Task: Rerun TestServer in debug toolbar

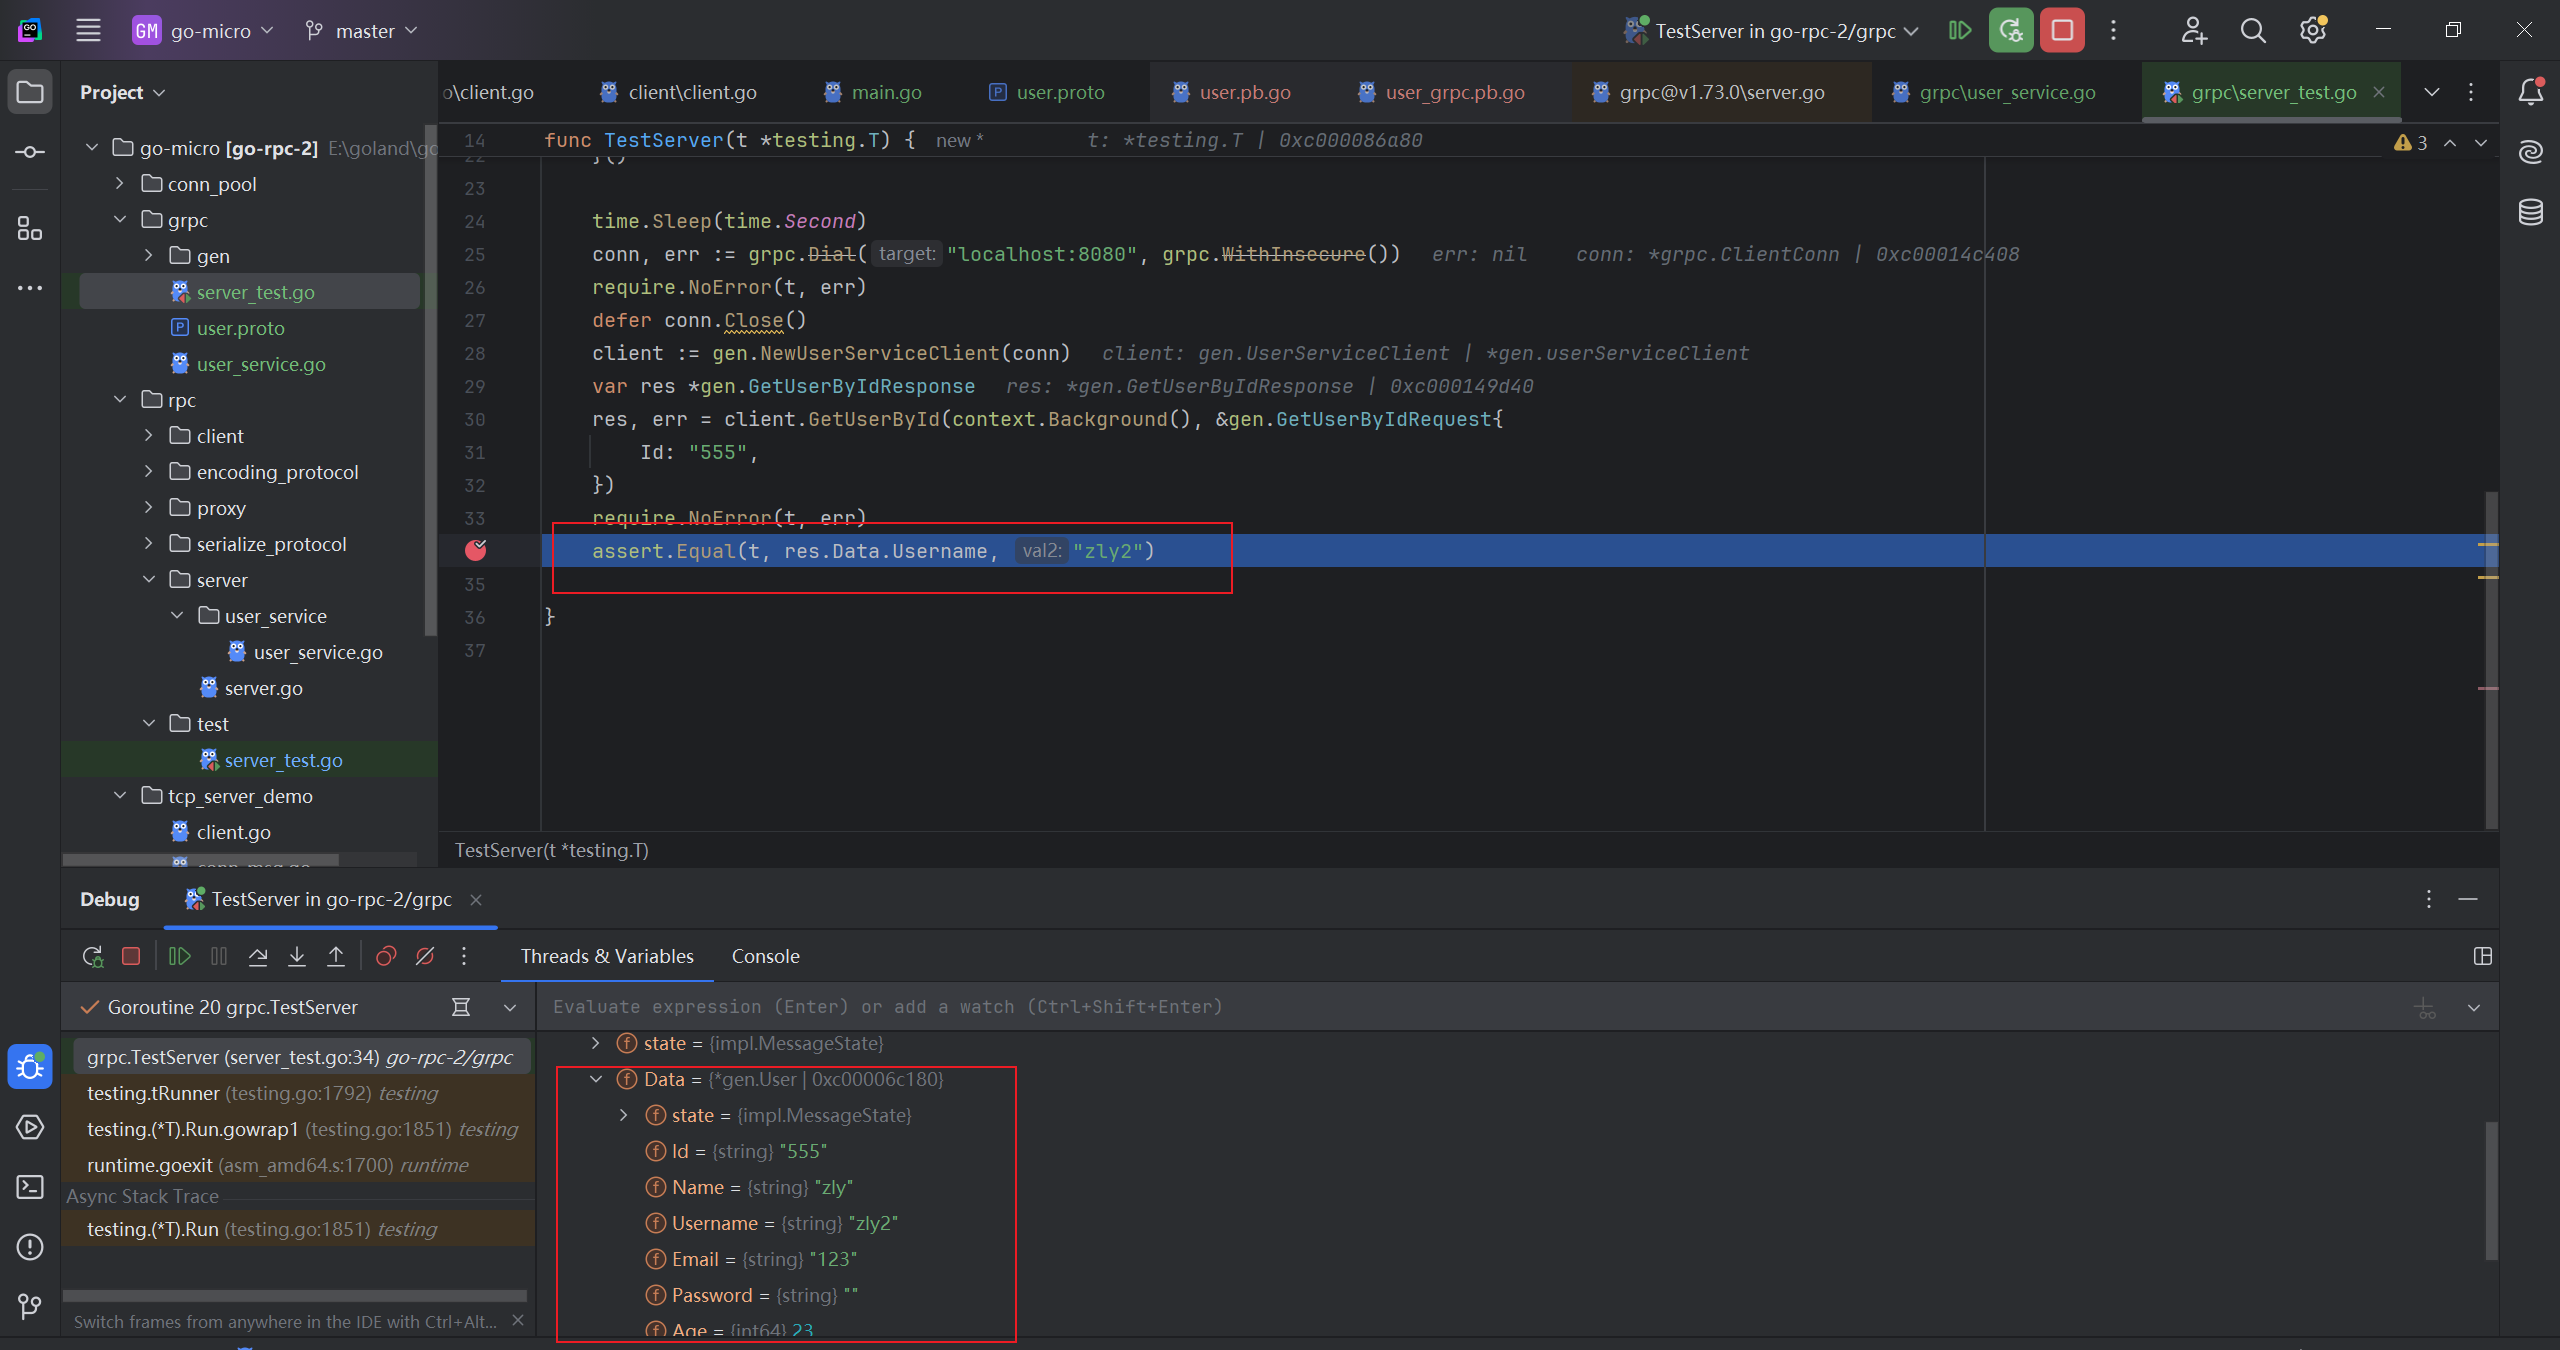Action: coord(92,957)
